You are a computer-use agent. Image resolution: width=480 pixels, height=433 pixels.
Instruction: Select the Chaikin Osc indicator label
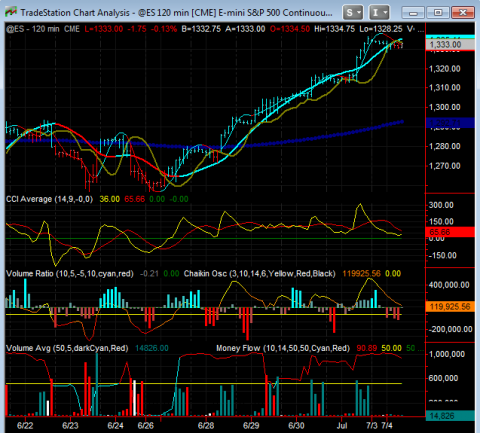click(260, 274)
